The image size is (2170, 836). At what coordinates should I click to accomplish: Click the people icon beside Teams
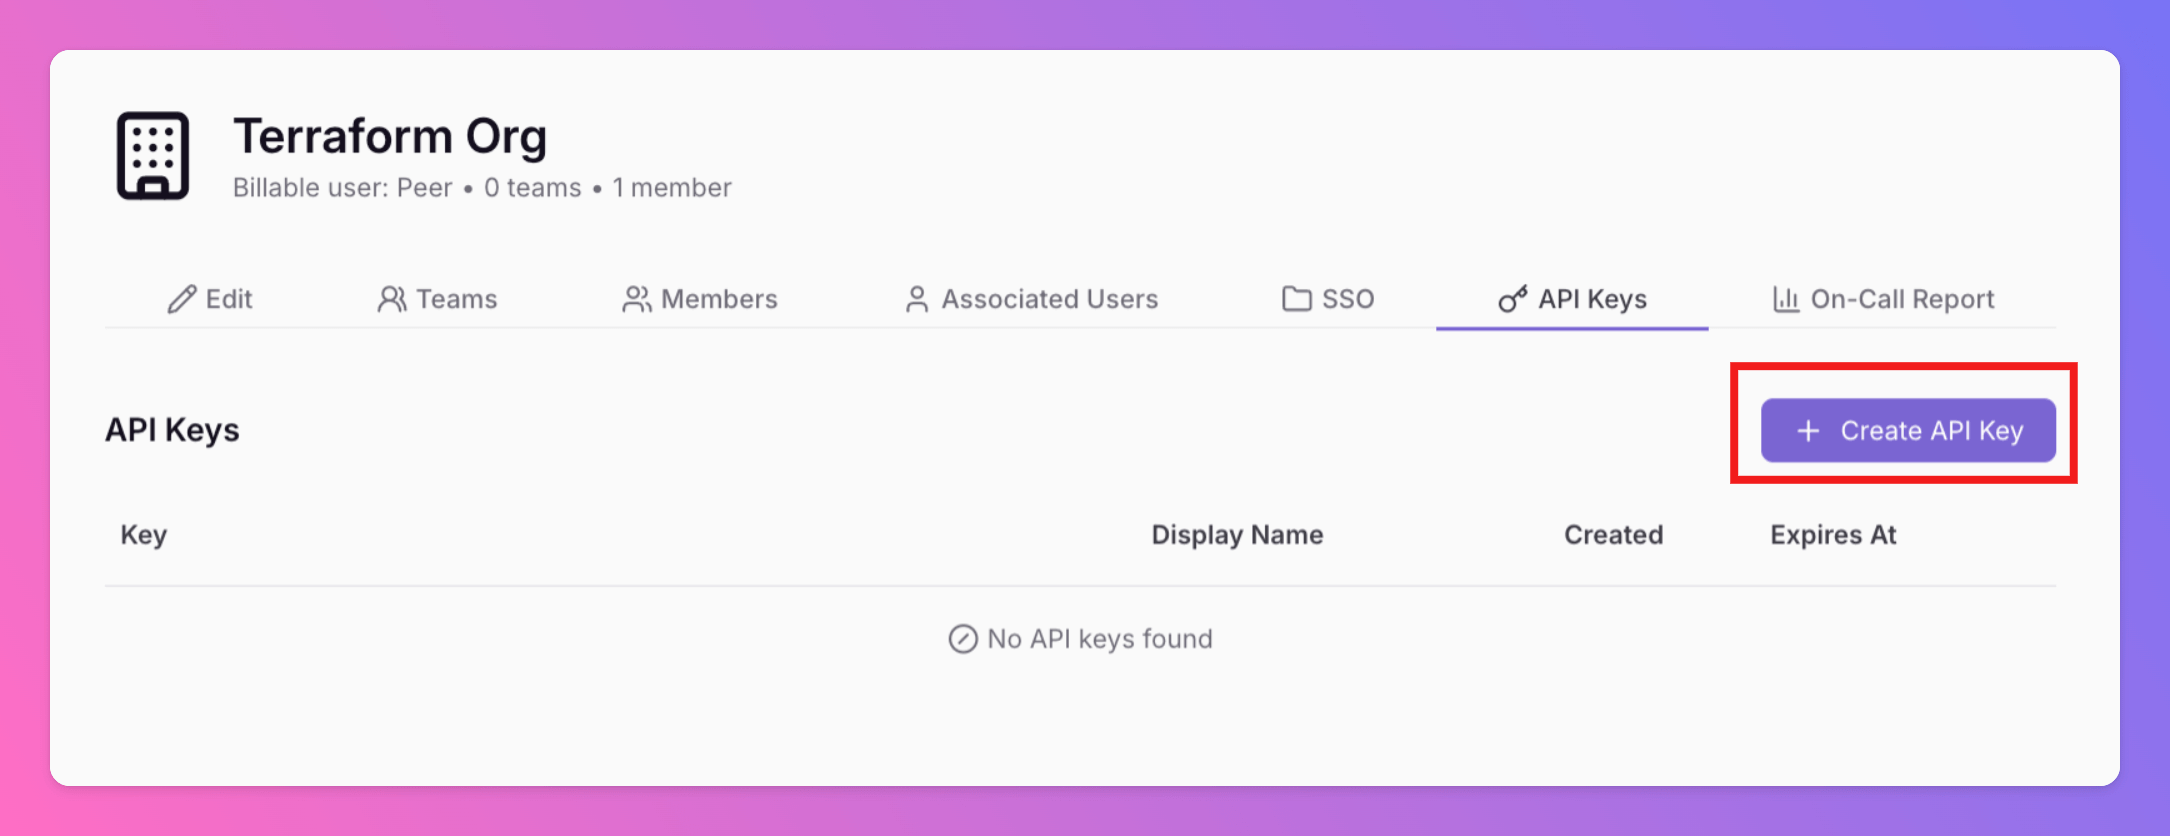392,299
